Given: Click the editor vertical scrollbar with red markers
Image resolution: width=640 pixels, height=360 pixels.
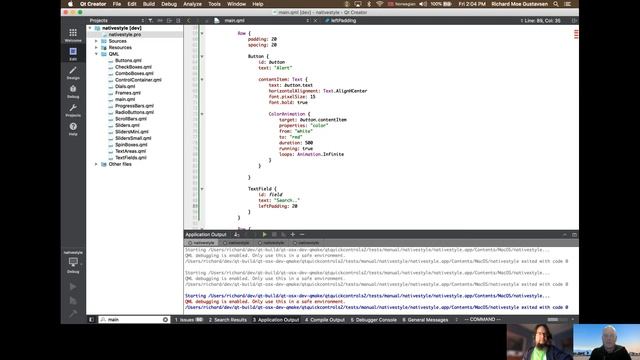Looking at the screenshot, I should [x=576, y=127].
